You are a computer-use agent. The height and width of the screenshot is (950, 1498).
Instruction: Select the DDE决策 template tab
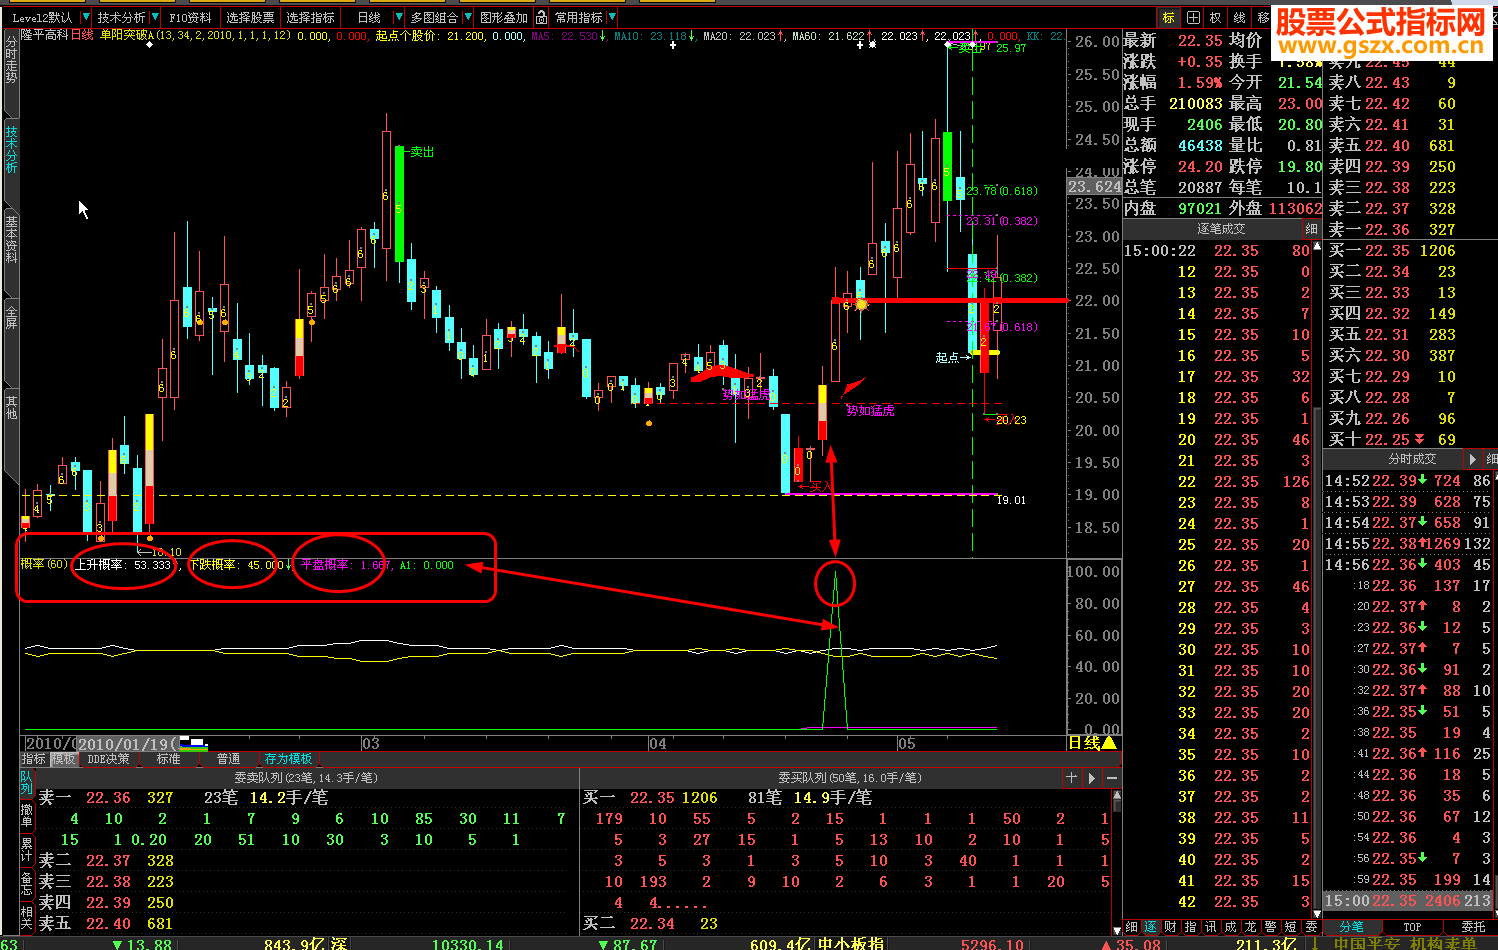coord(108,759)
